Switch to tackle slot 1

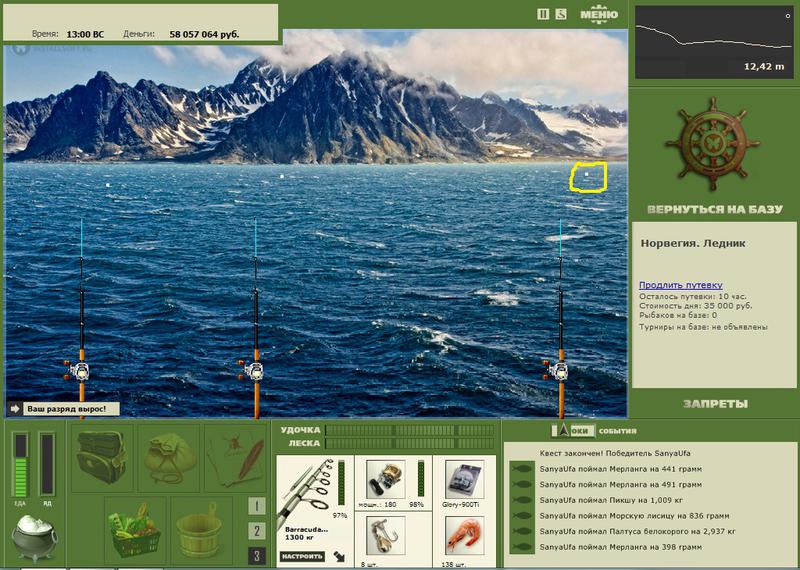[x=257, y=506]
